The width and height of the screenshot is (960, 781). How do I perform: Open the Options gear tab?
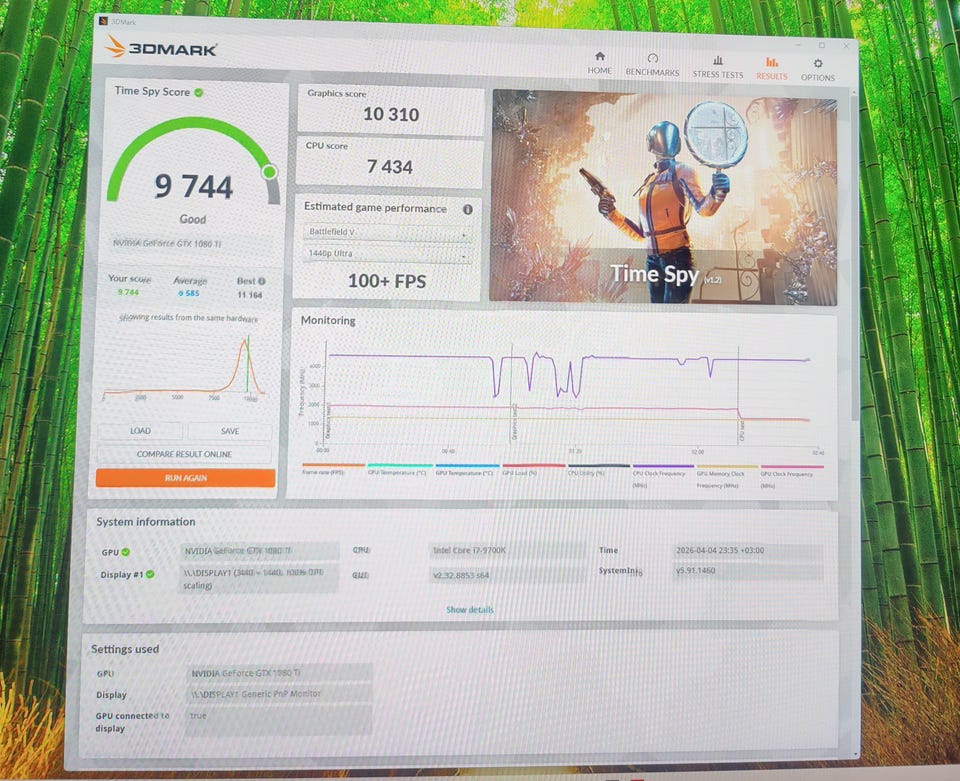pyautogui.click(x=817, y=70)
